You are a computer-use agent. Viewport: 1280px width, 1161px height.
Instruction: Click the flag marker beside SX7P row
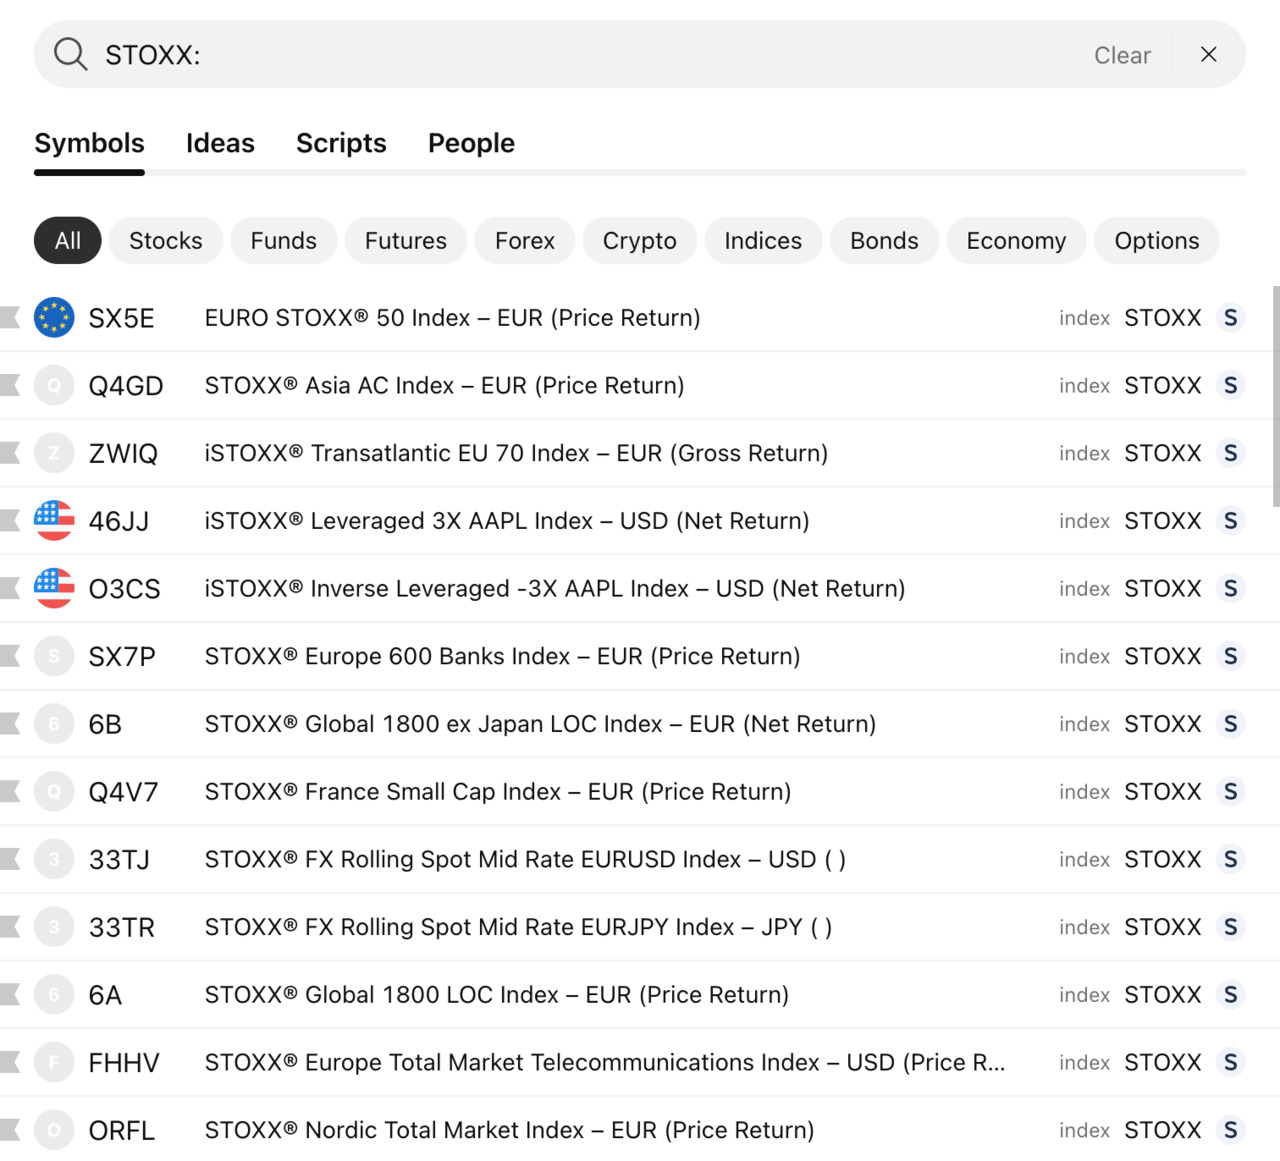click(x=11, y=657)
